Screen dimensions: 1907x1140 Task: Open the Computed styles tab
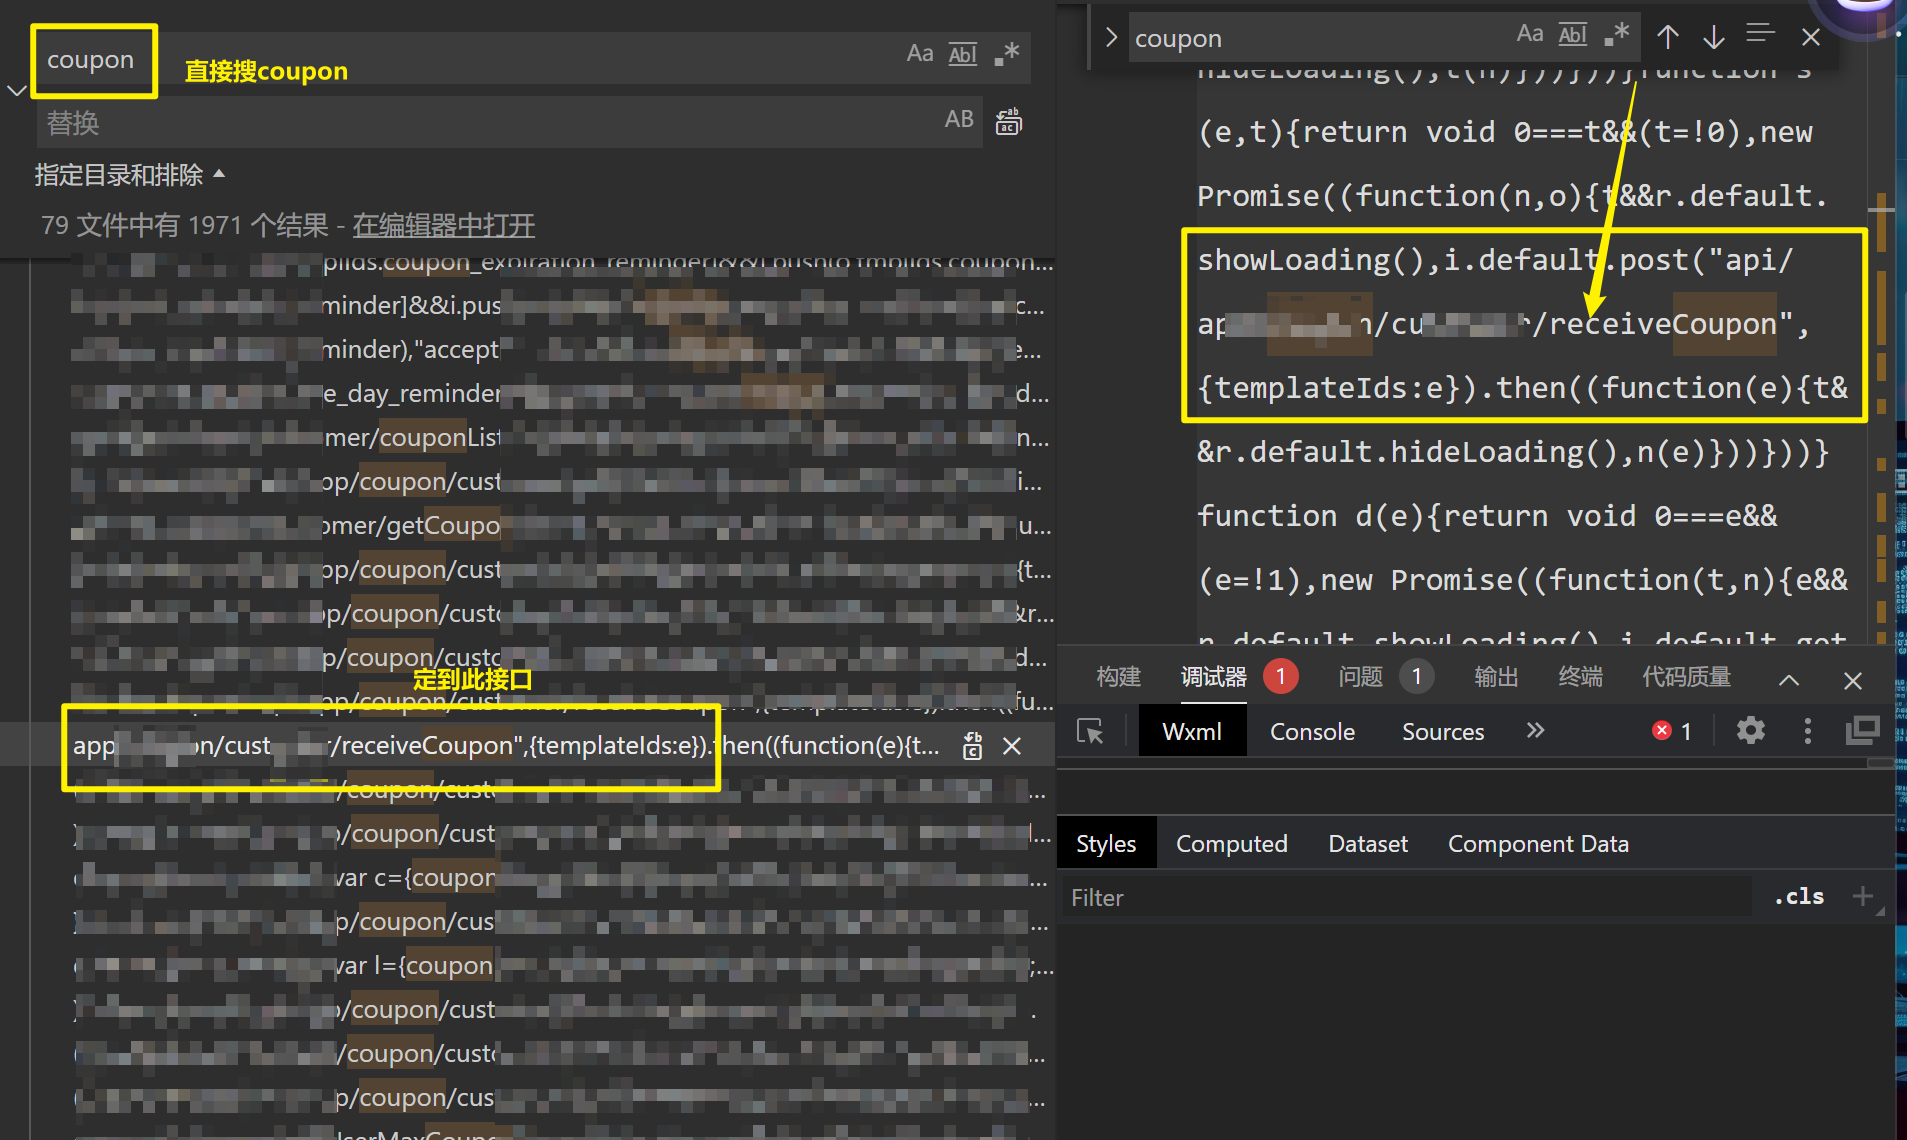tap(1231, 844)
